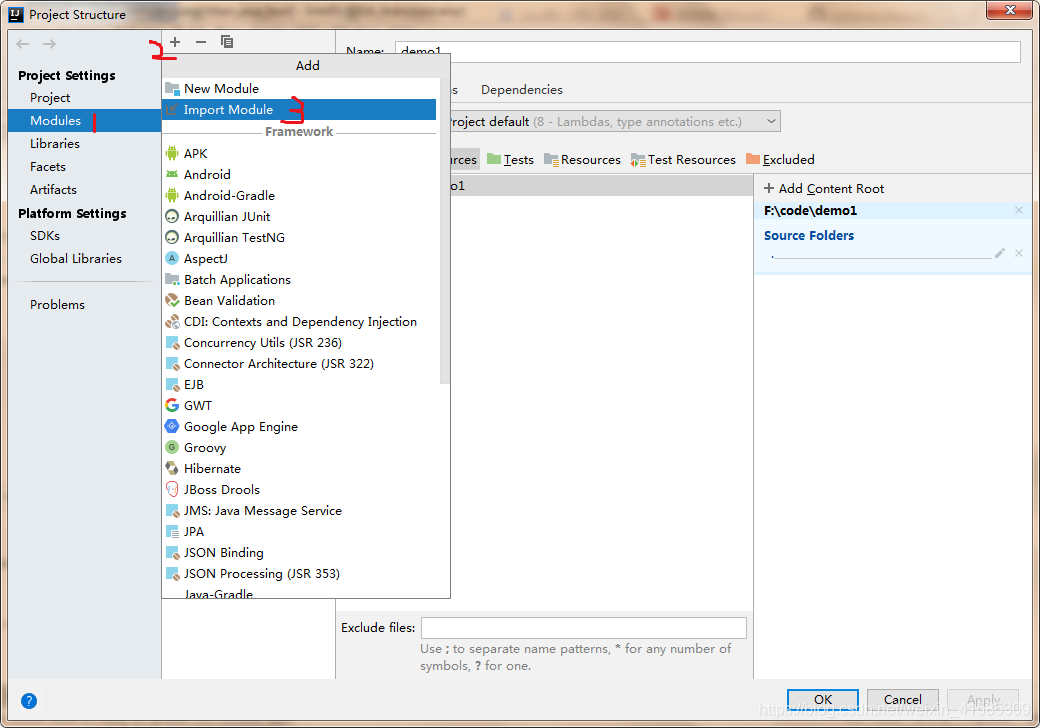Click the JSON Binding icon
The height and width of the screenshot is (728, 1040).
[172, 552]
